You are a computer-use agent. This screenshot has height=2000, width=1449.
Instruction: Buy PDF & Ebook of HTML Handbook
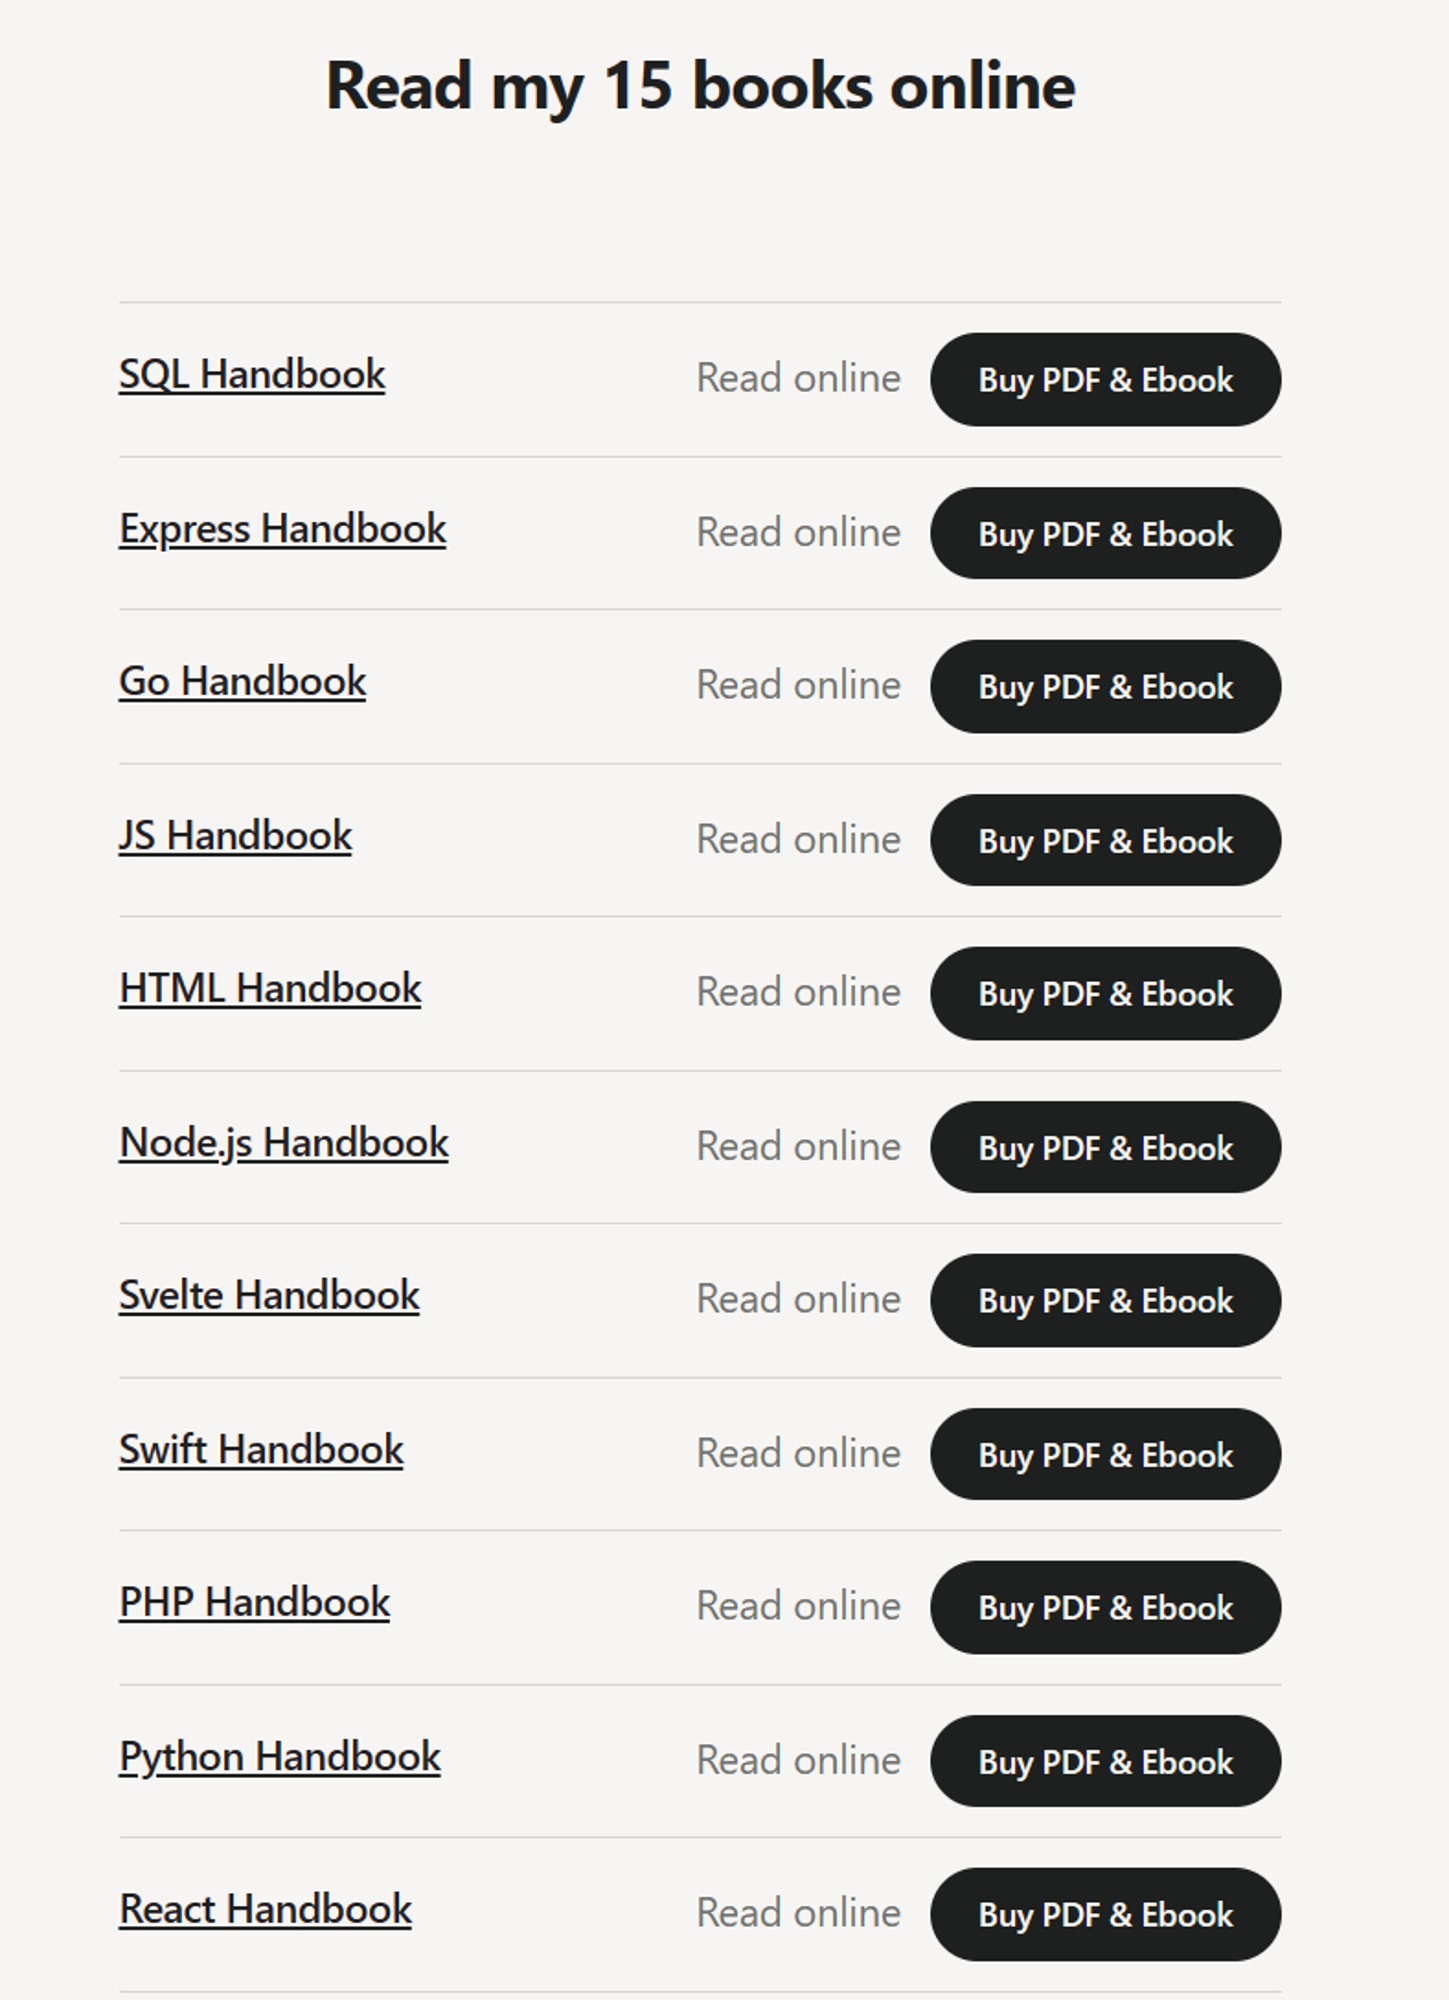(1106, 994)
